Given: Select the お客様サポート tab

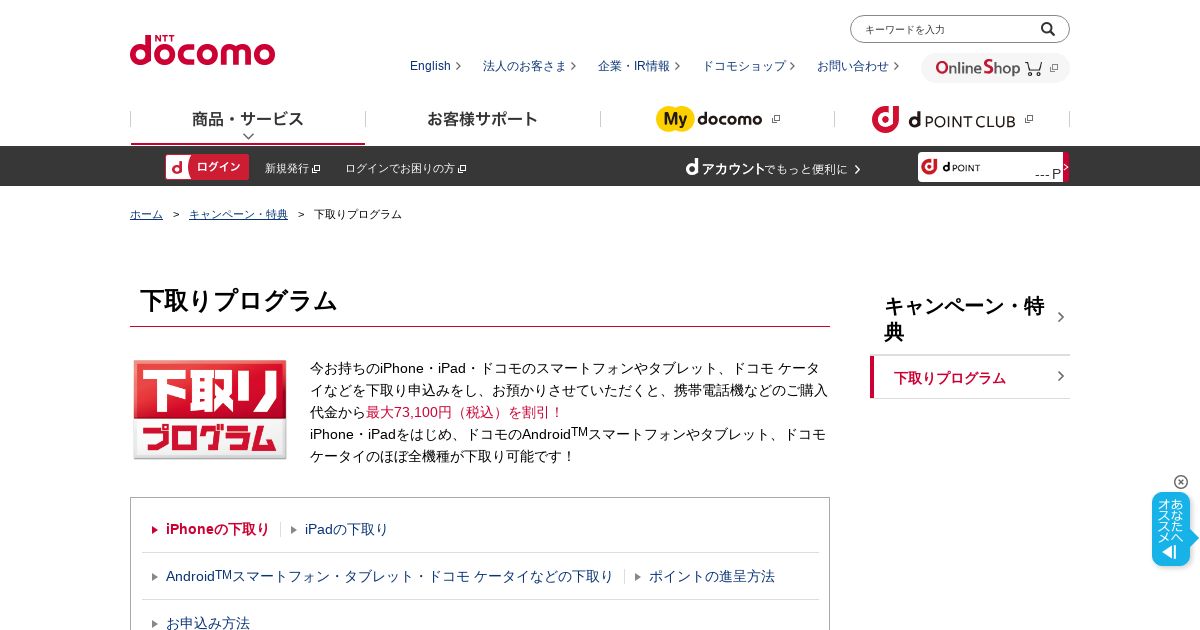Looking at the screenshot, I should coord(483,119).
